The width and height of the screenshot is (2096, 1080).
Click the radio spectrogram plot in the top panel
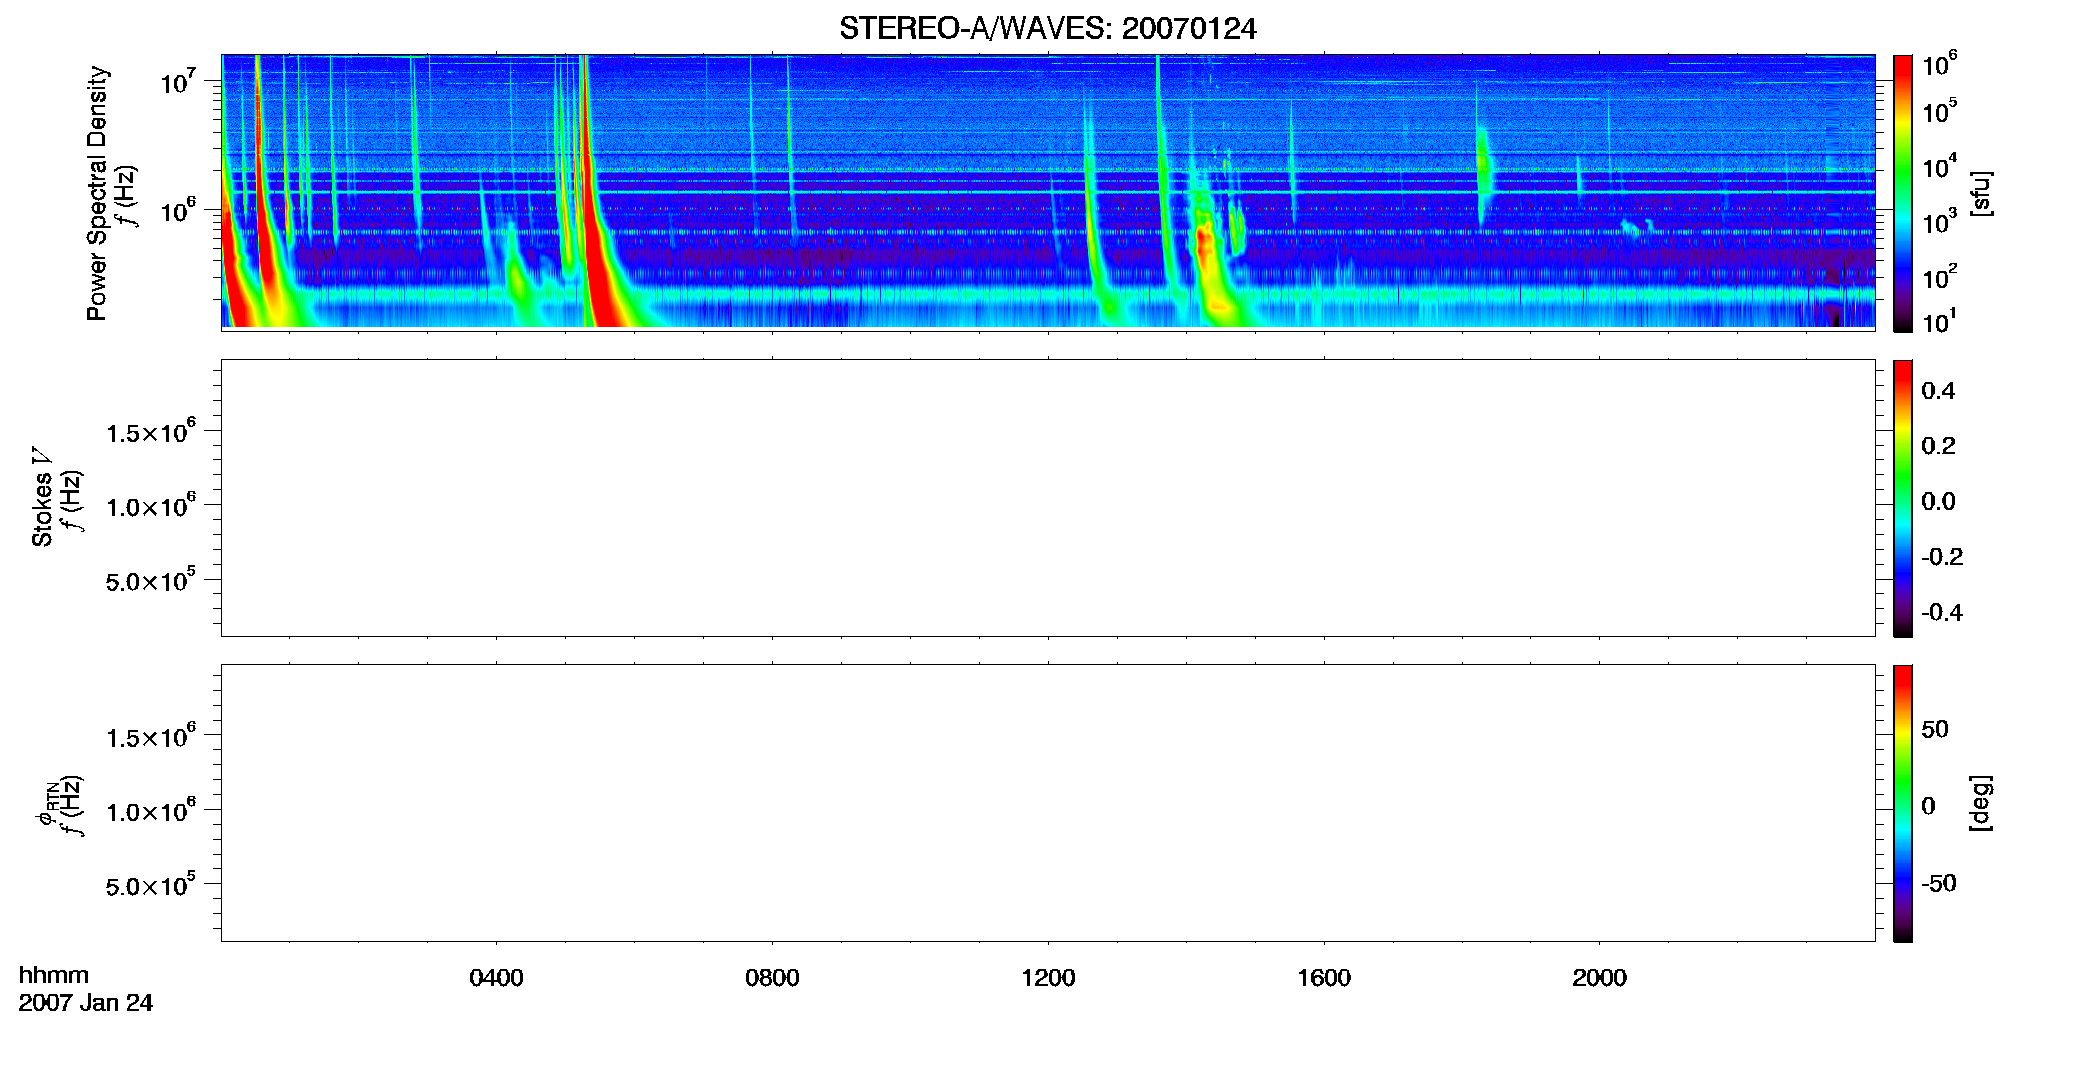[1048, 191]
